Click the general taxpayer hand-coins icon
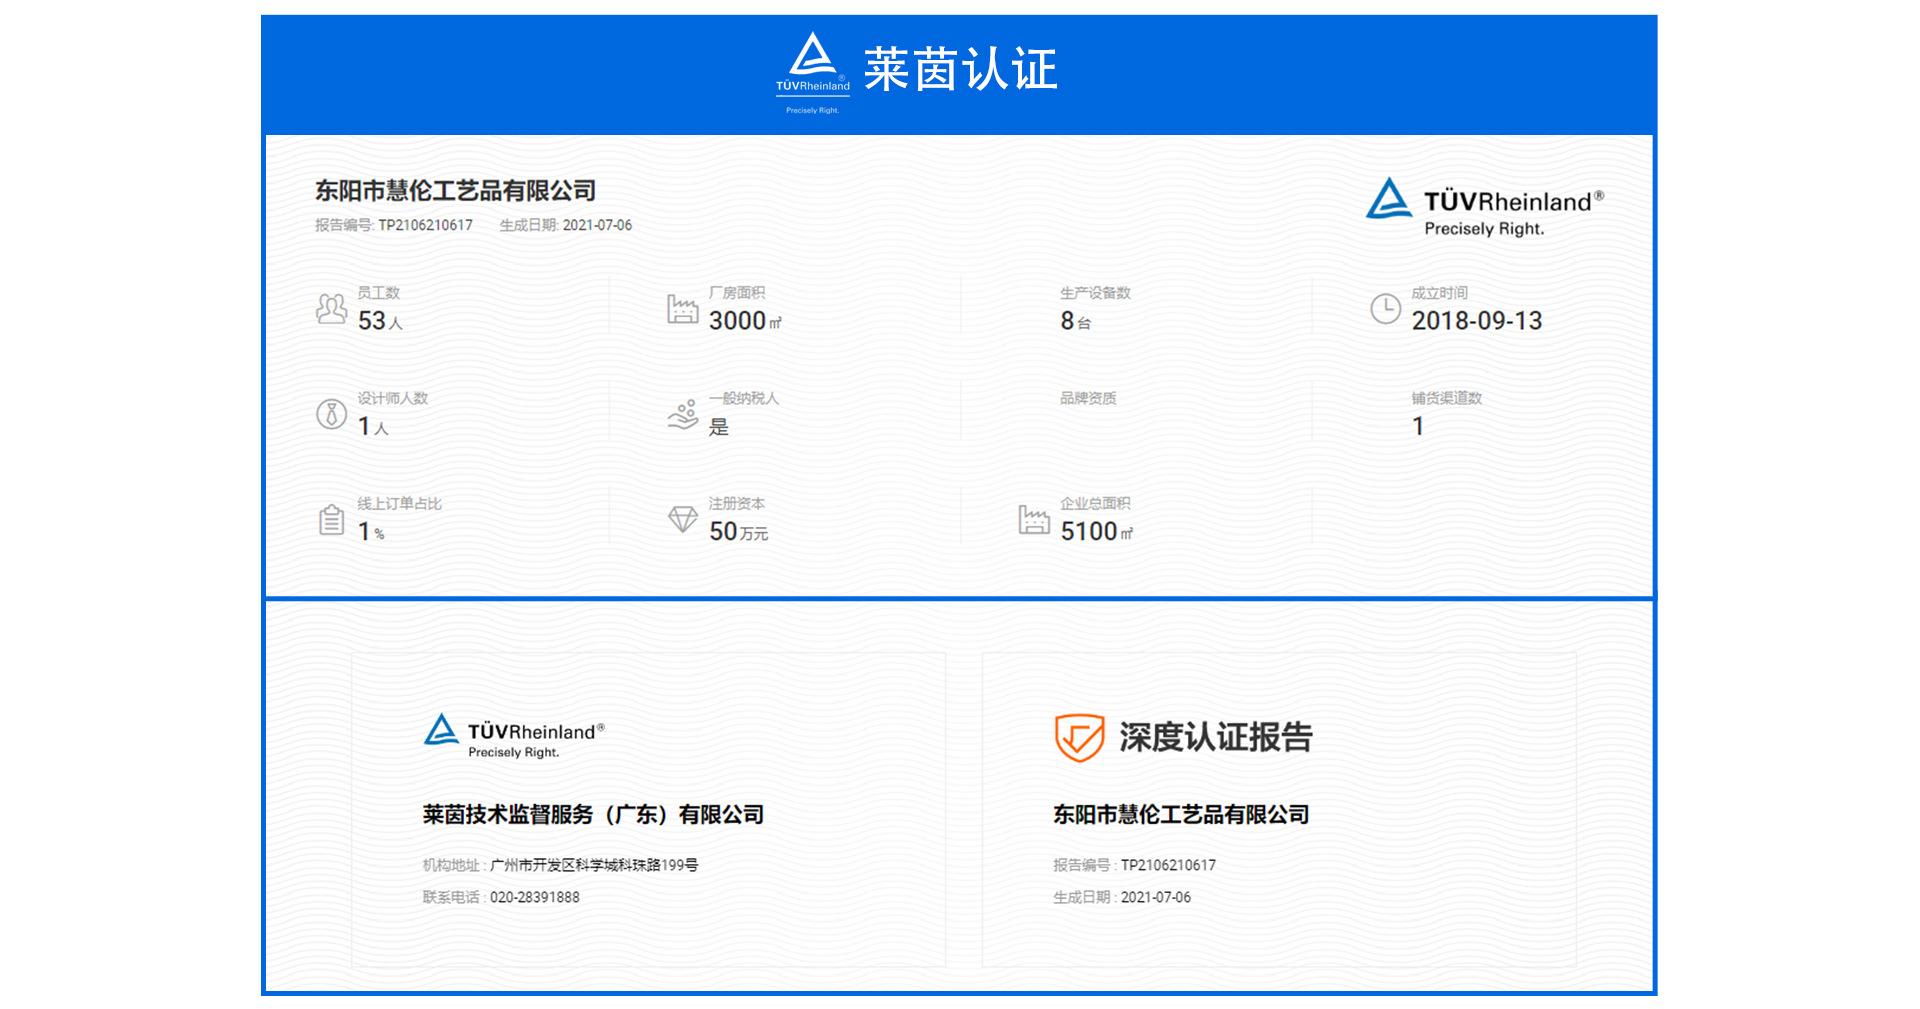This screenshot has width=1920, height=1009. (682, 414)
